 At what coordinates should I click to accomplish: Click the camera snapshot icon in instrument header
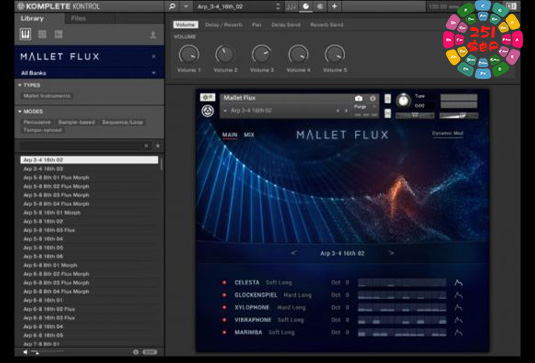tap(358, 99)
